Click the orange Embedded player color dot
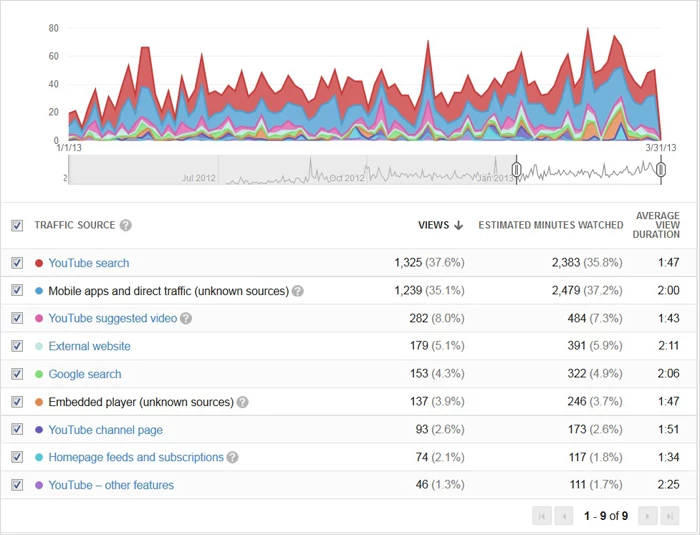 pyautogui.click(x=39, y=402)
